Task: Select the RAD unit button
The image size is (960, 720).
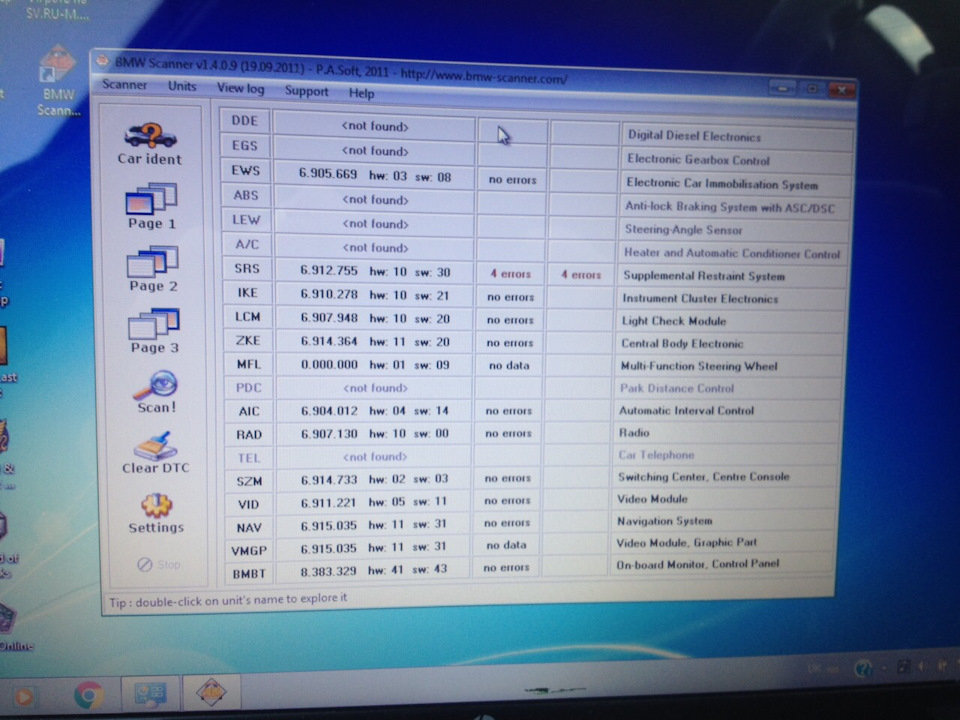Action: [249, 435]
